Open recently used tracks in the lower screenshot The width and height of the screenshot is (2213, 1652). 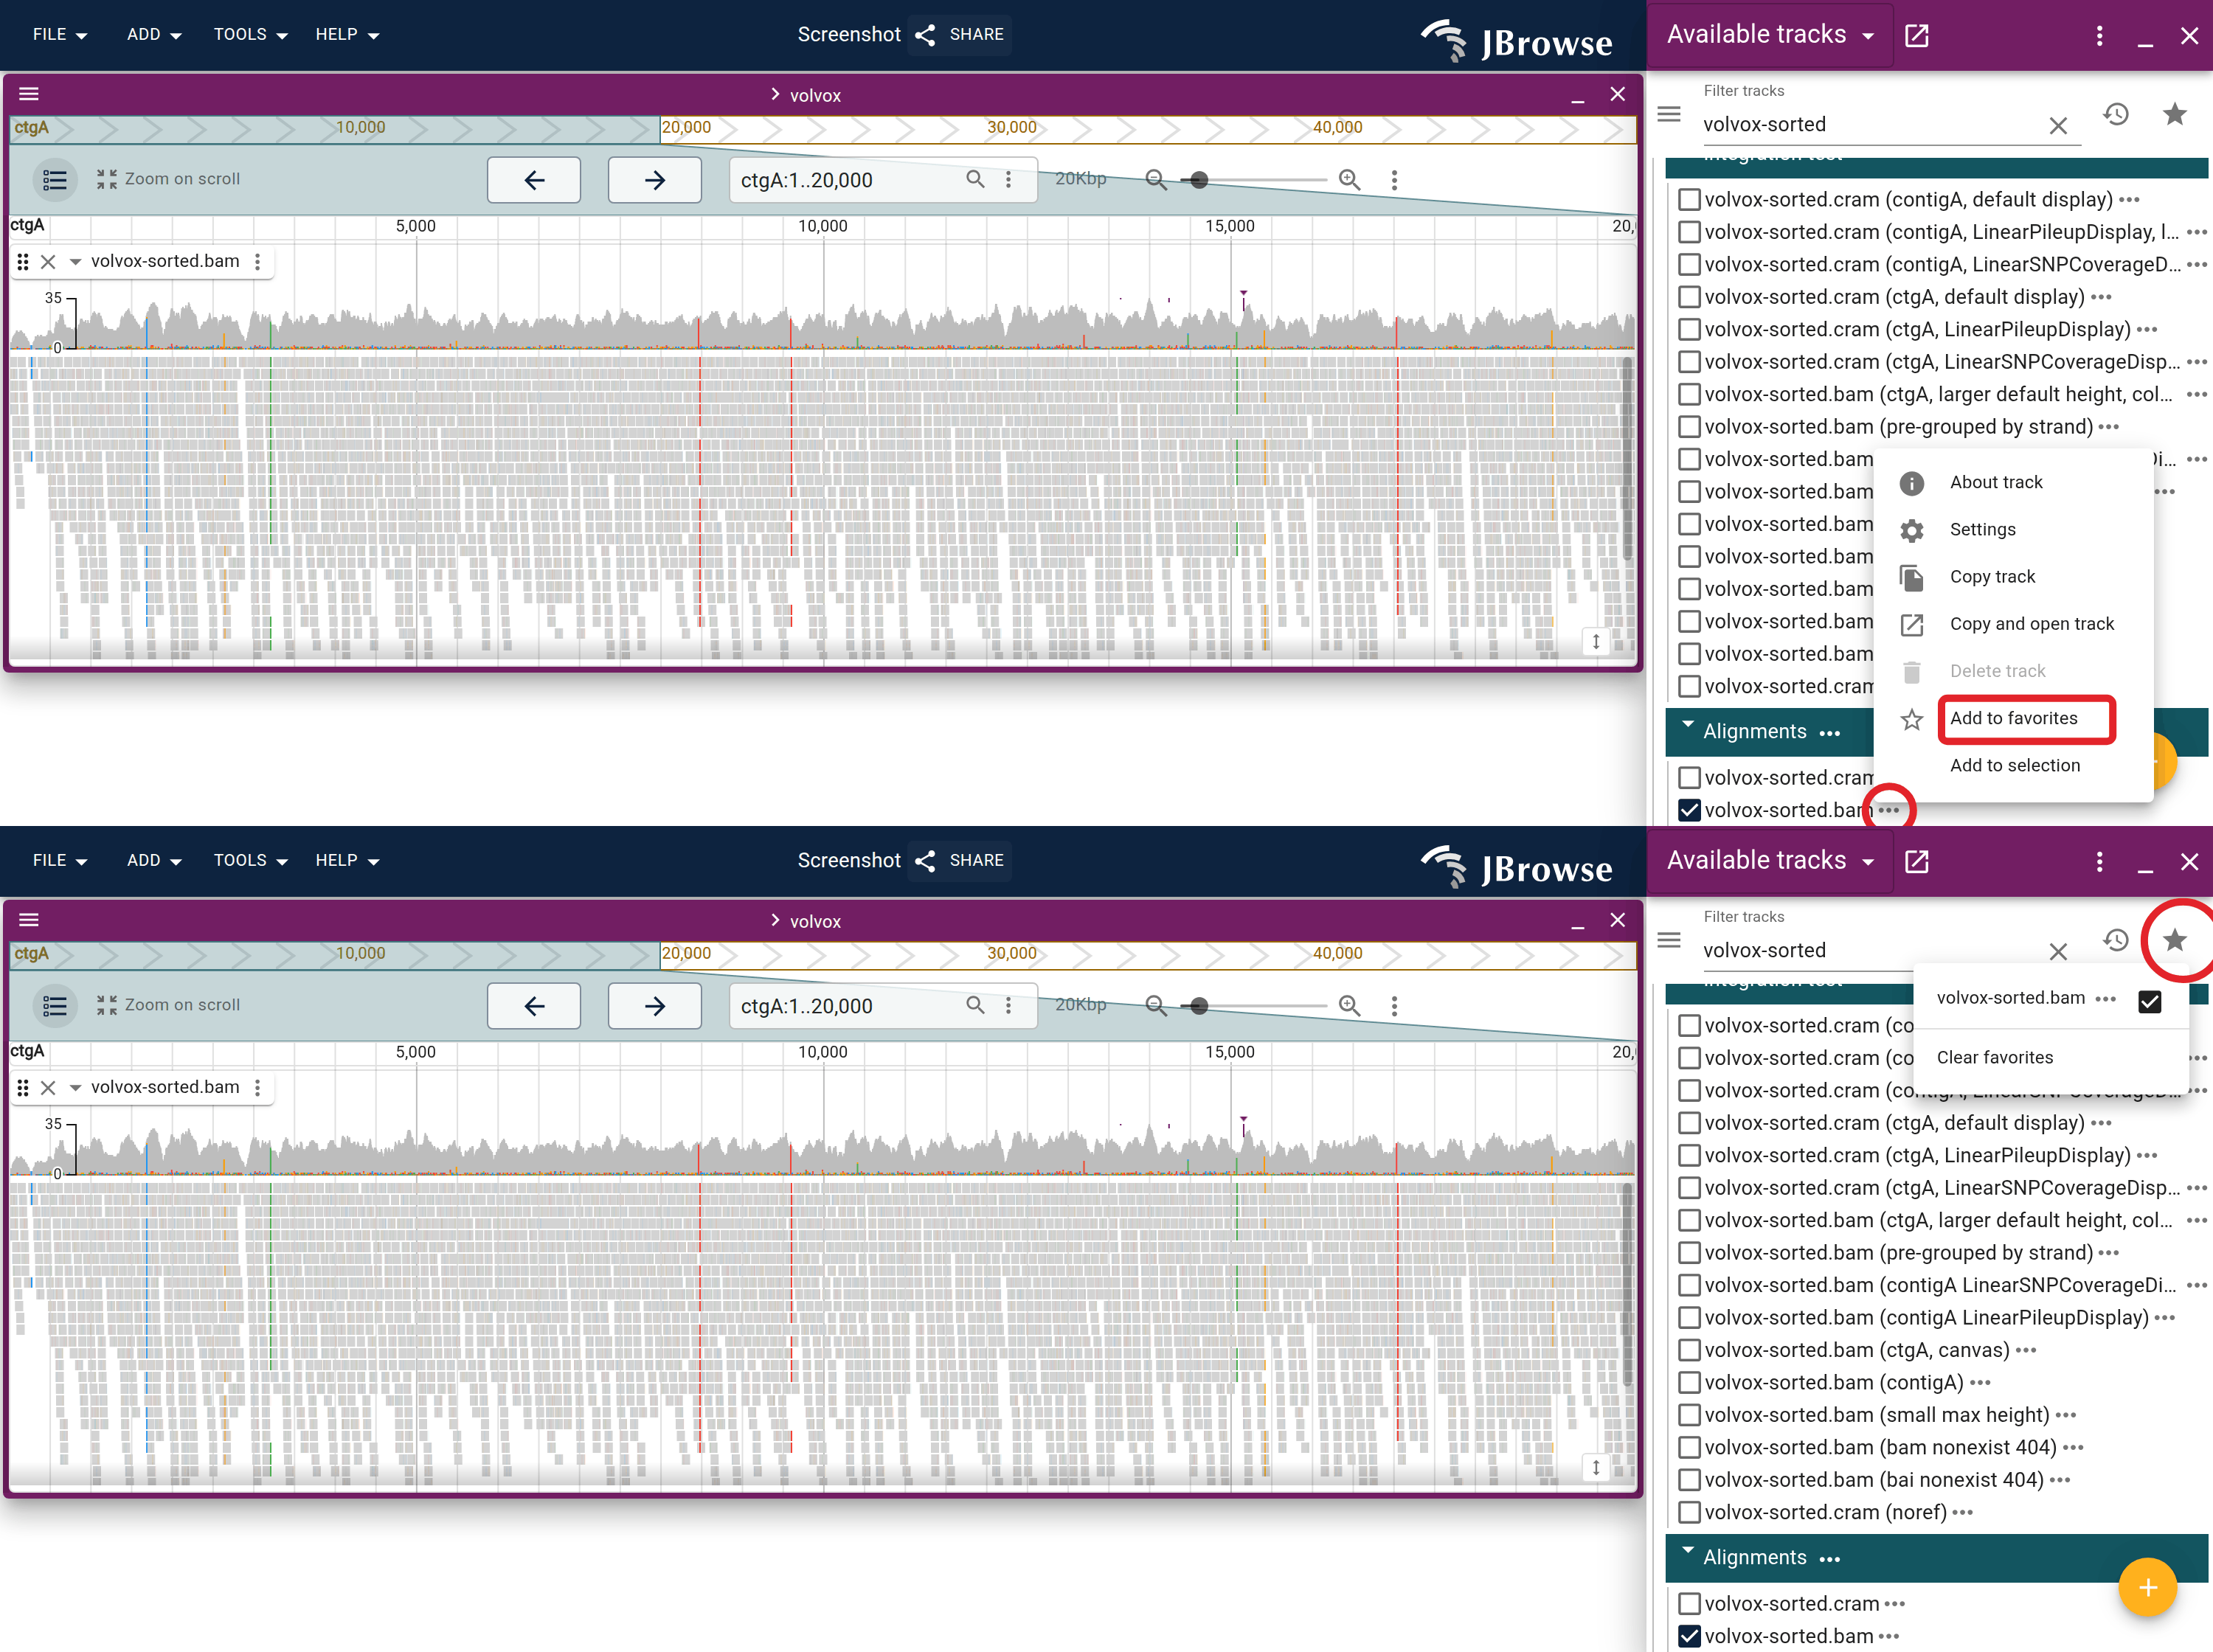[x=2116, y=940]
